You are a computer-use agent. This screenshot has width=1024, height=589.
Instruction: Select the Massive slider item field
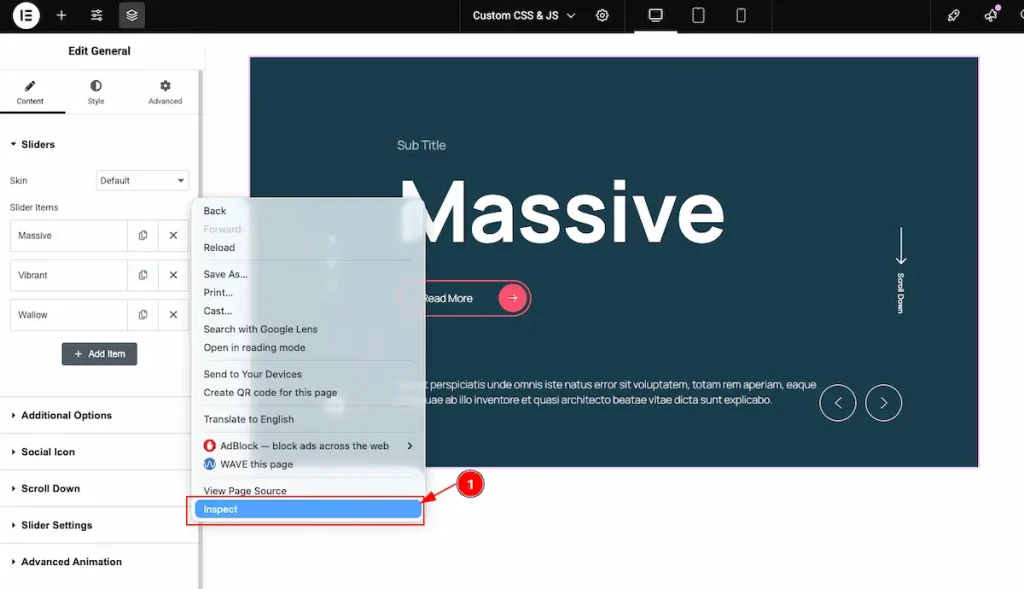(68, 236)
